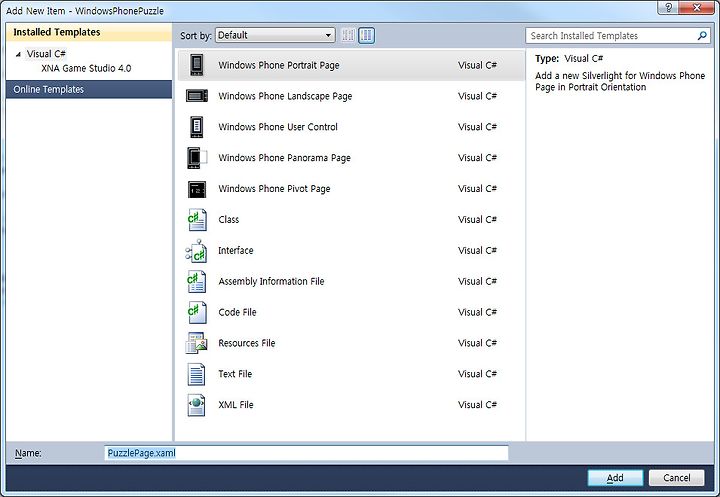Click the "Windows Phone User Control" label

(x=278, y=127)
